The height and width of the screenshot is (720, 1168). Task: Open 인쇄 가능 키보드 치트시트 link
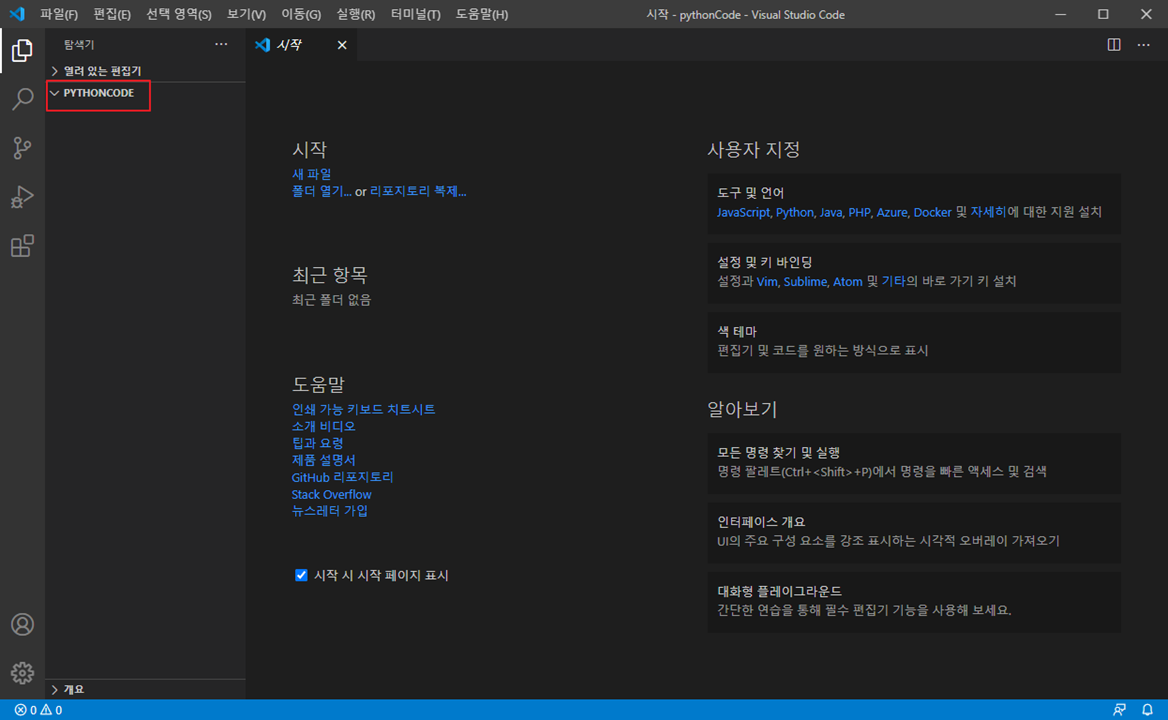[364, 410]
